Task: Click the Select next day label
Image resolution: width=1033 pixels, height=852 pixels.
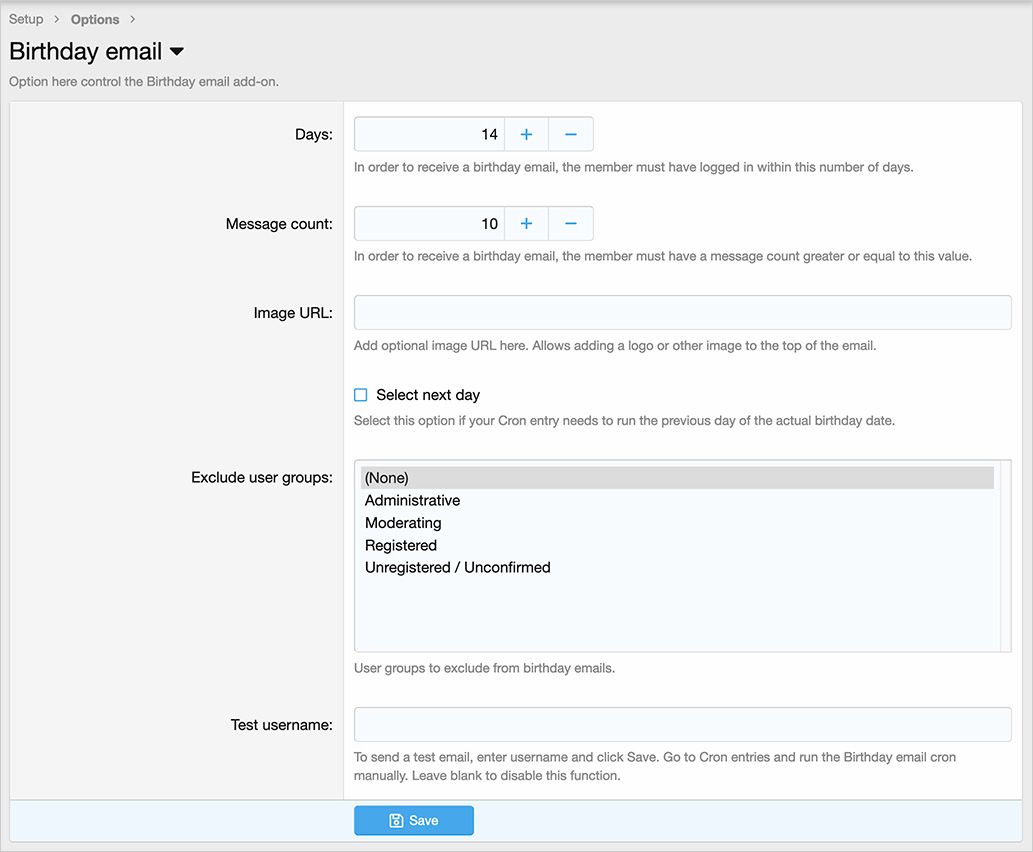Action: (428, 395)
